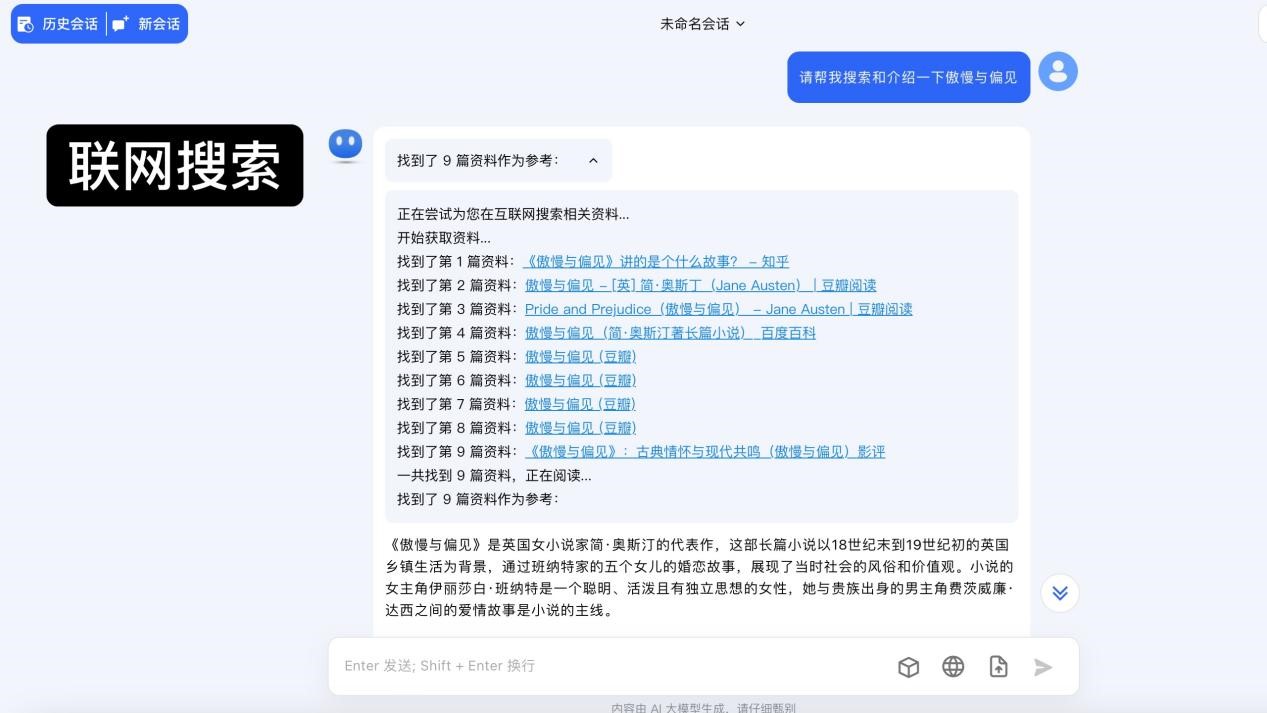Open the 知乎 link about 傲慢与偏见 story
Screen dimensions: 1267x713
tap(656, 261)
